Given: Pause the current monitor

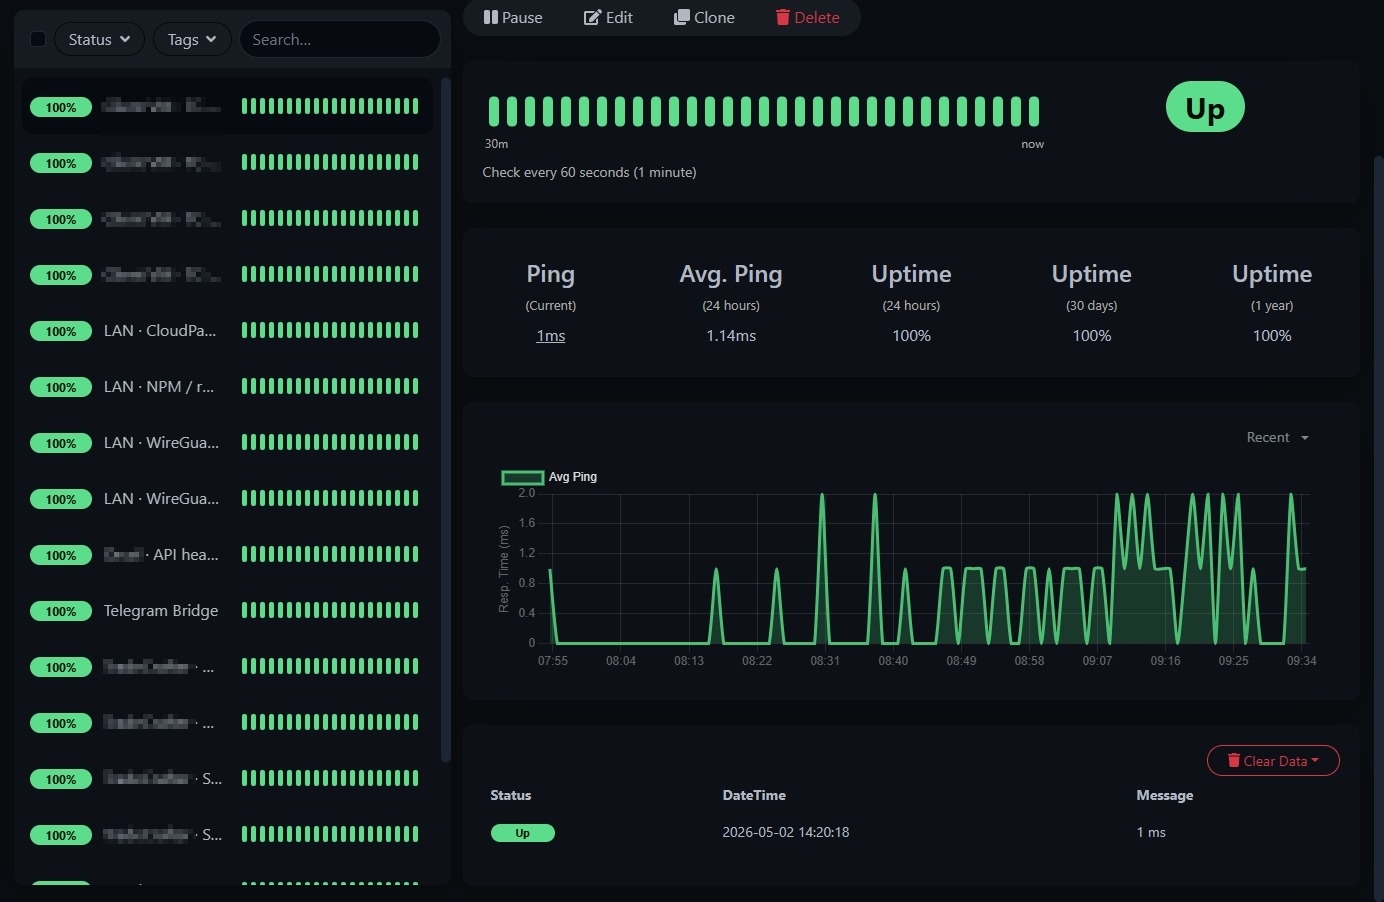Looking at the screenshot, I should pos(513,17).
